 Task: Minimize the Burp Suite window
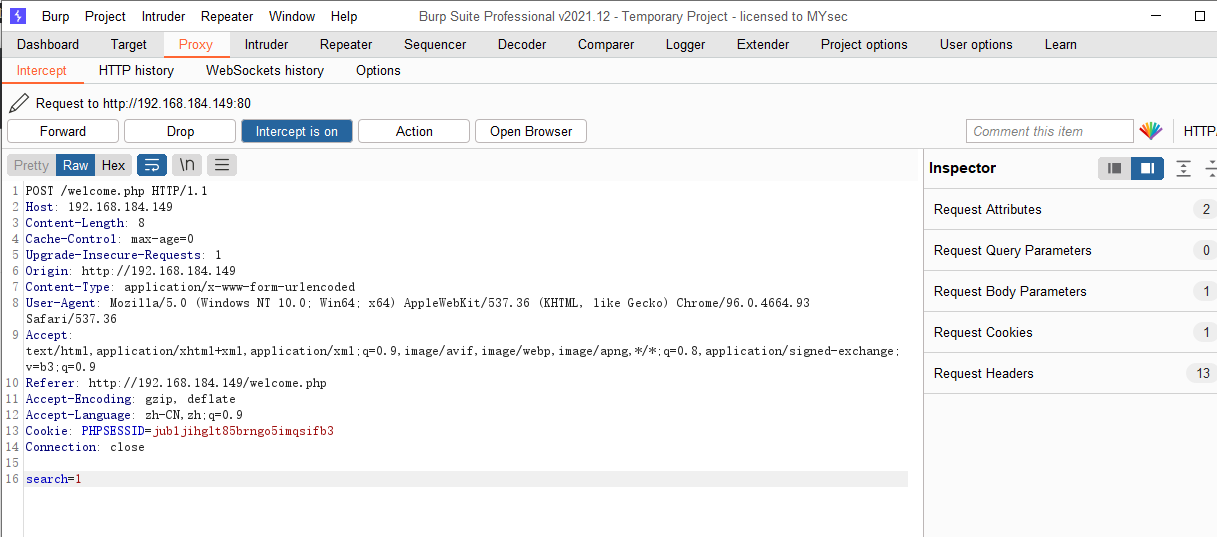(1156, 16)
